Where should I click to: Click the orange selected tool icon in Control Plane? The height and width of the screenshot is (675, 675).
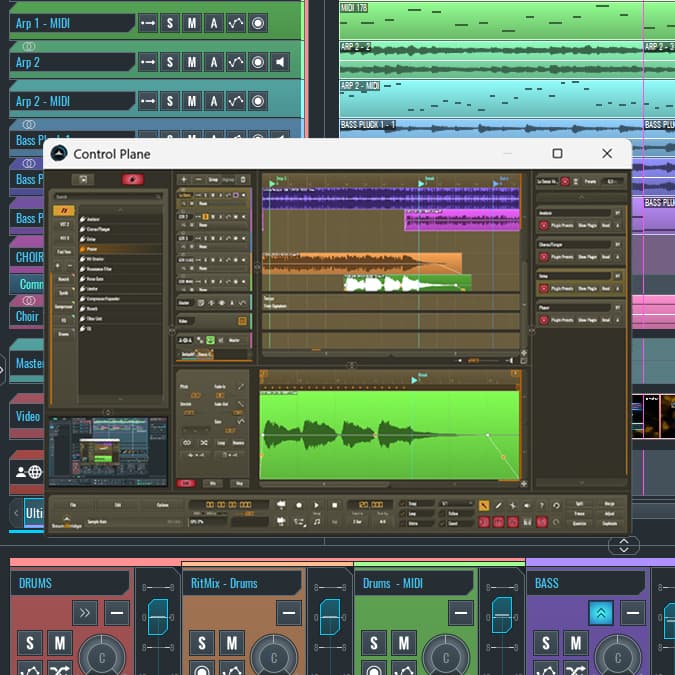pyautogui.click(x=483, y=505)
